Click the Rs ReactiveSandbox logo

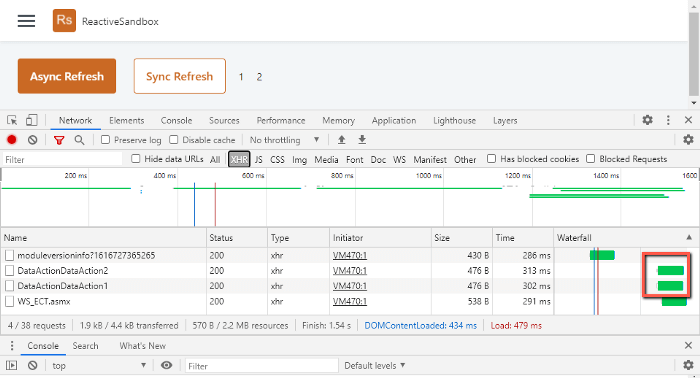64,21
